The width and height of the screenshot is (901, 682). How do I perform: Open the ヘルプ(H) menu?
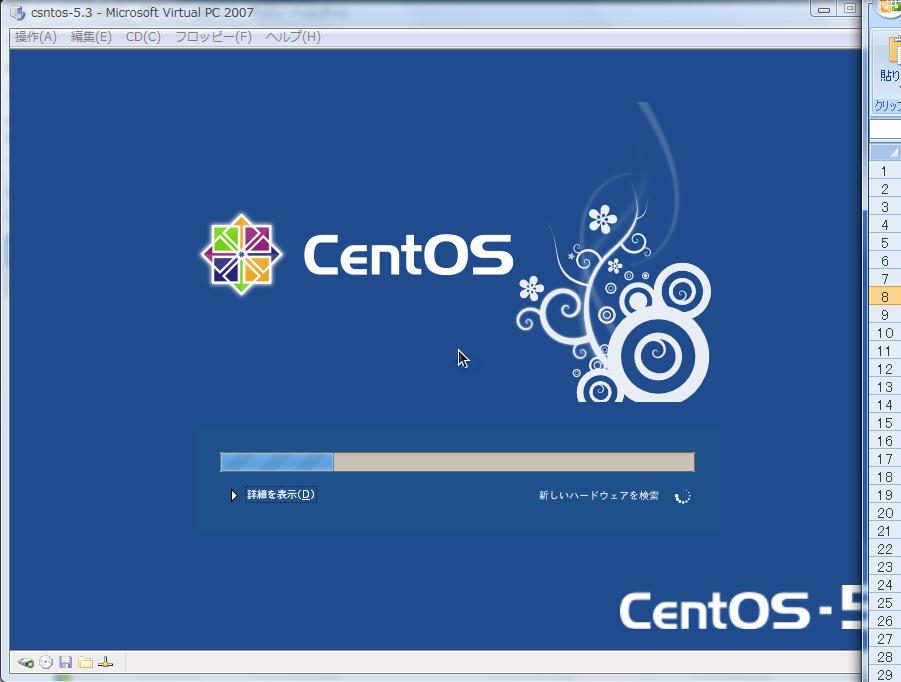(x=293, y=37)
